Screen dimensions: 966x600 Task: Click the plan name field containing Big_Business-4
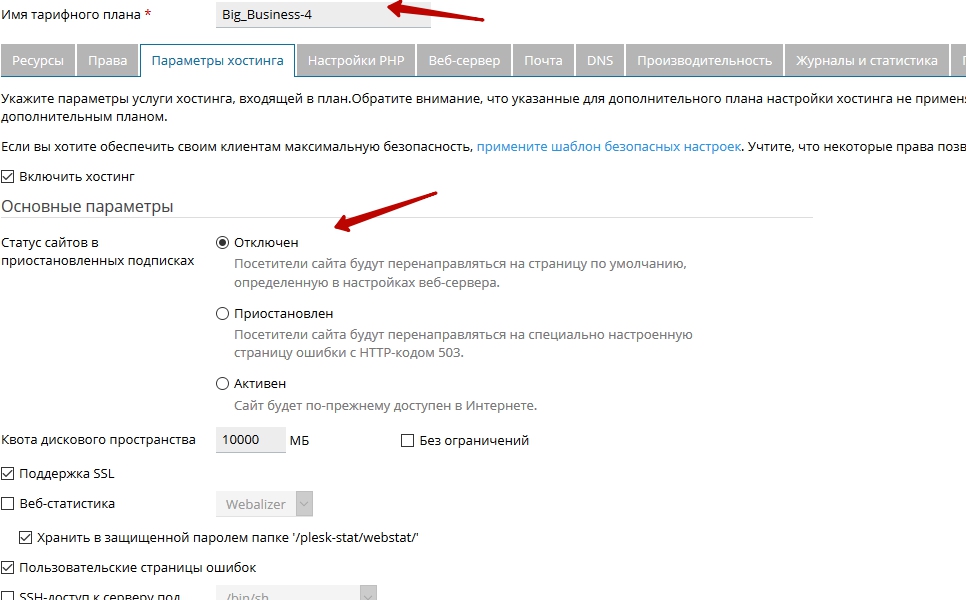tap(322, 15)
